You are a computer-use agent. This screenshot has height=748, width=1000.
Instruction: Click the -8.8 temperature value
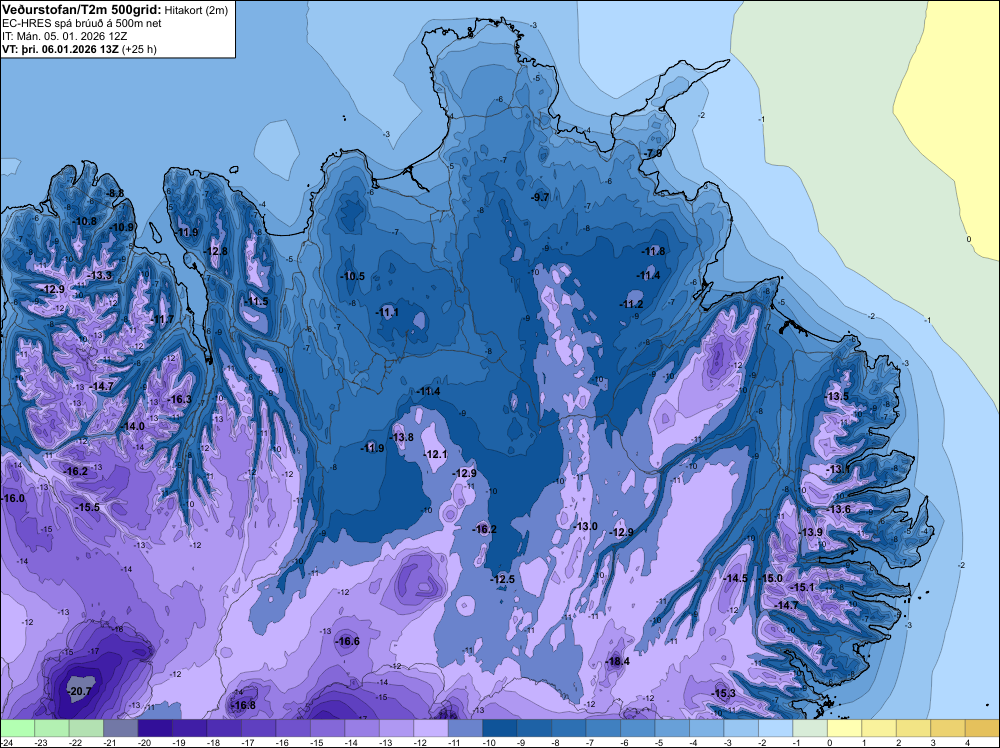pyautogui.click(x=115, y=193)
